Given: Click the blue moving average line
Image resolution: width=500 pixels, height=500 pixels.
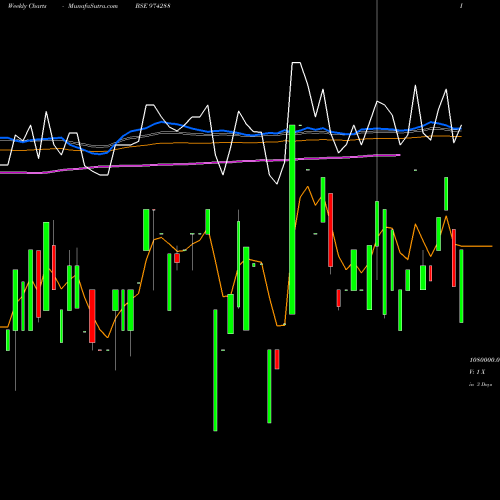Looking at the screenshot, I should click(231, 132).
